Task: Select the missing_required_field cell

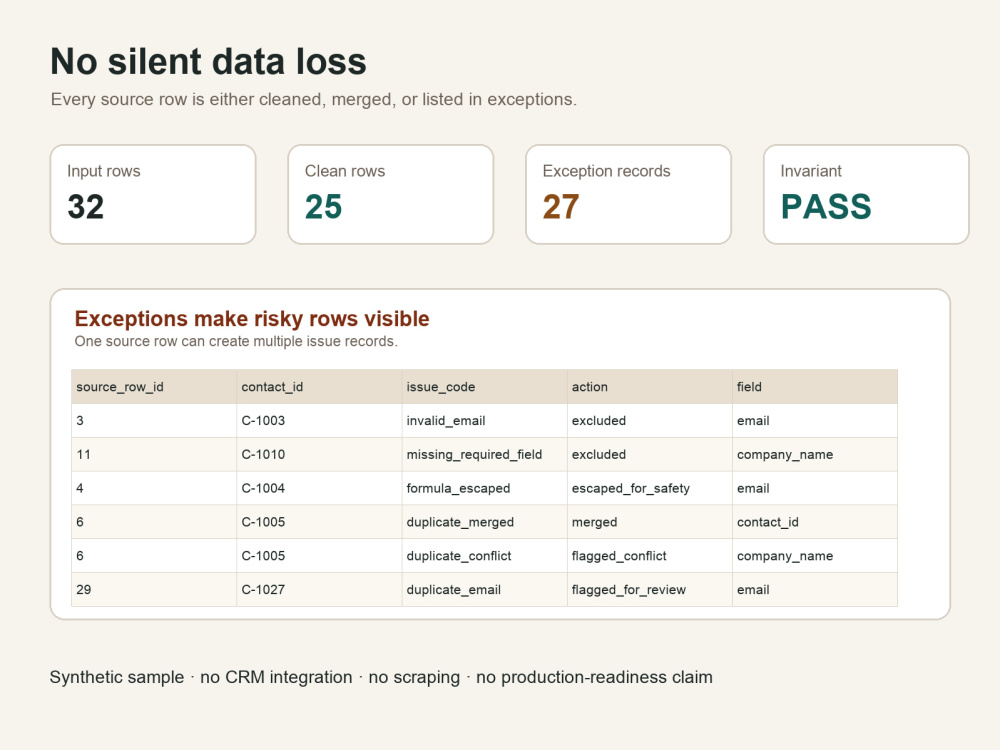Action: tap(484, 455)
